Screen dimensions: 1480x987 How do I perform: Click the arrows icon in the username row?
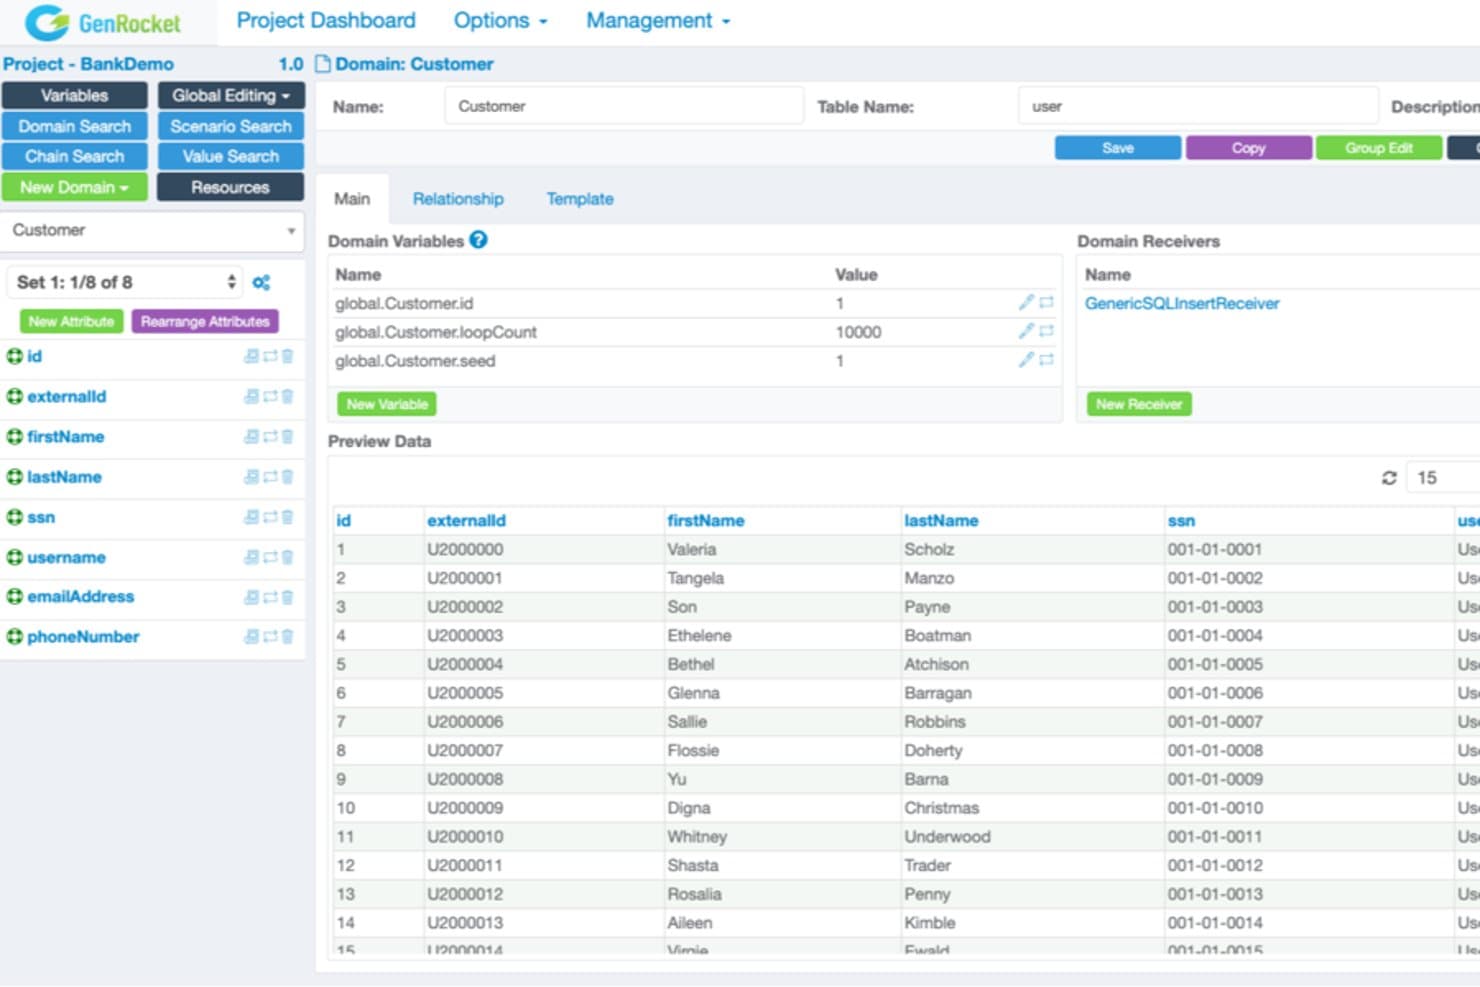(270, 557)
